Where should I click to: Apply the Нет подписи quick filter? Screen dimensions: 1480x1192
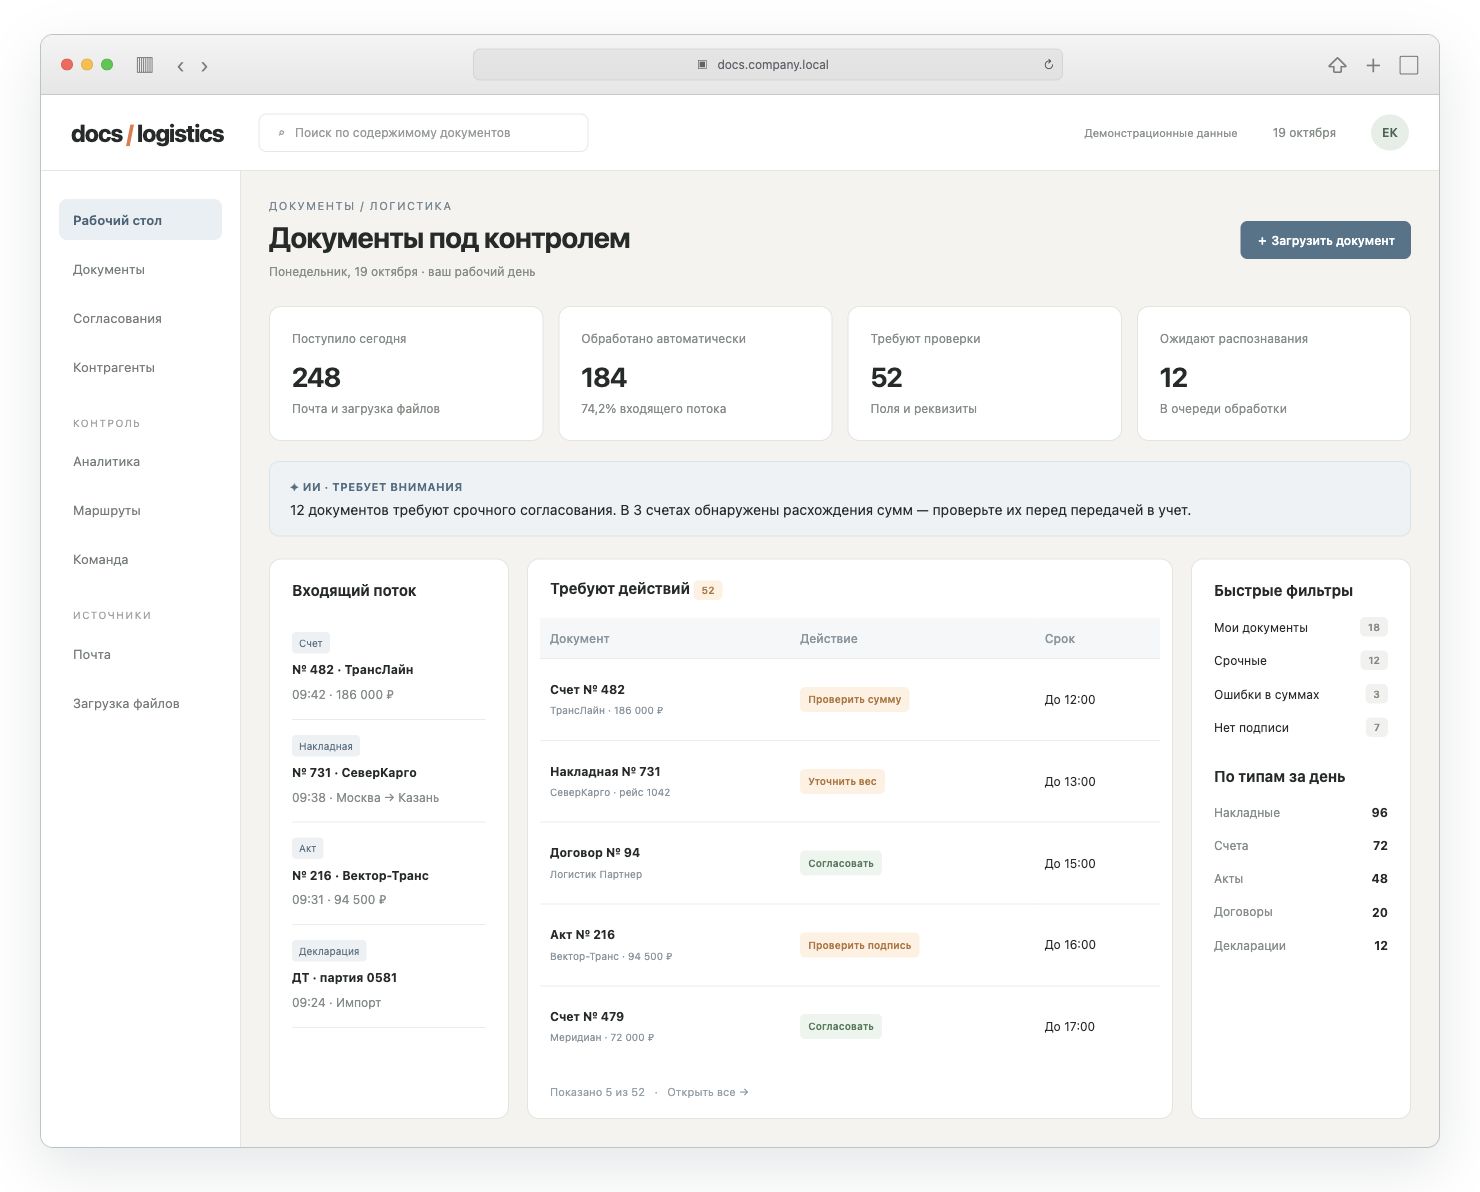[x=1300, y=727]
